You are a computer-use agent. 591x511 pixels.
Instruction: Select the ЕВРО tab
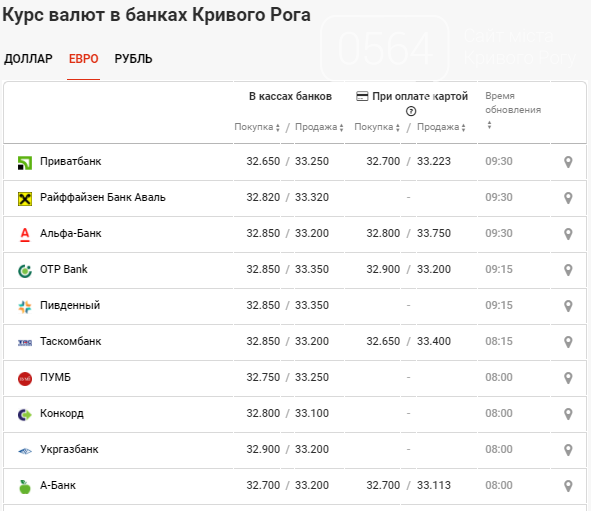(83, 59)
